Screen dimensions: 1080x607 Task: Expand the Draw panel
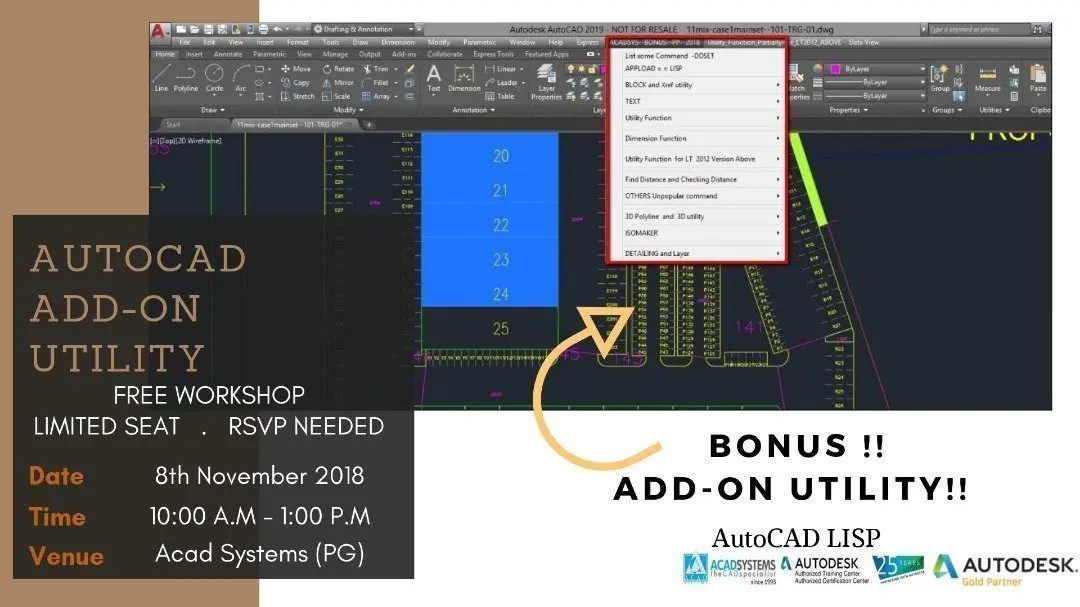[213, 110]
